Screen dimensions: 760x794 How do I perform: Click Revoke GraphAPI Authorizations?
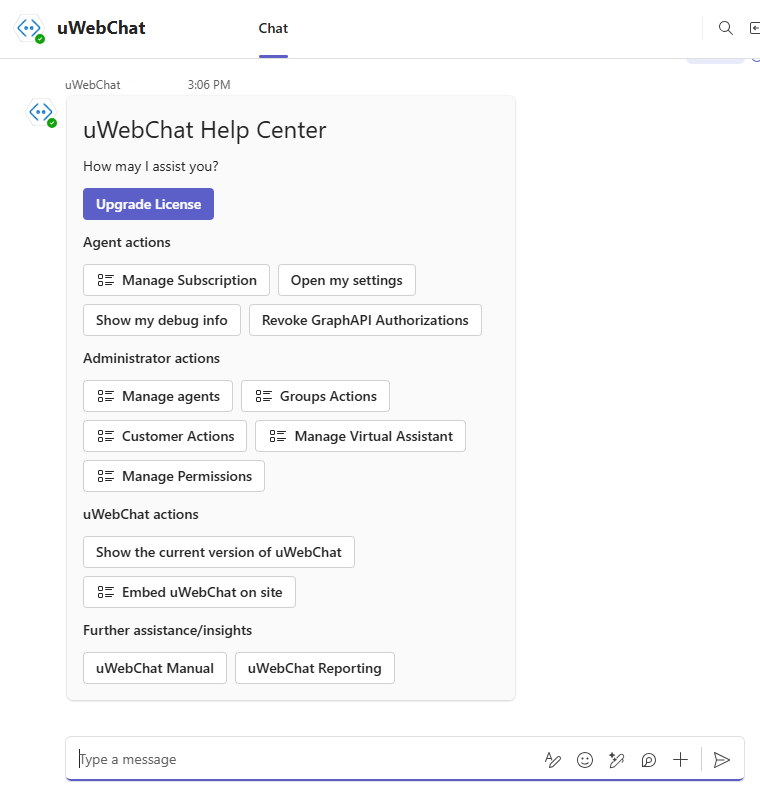[x=365, y=320]
